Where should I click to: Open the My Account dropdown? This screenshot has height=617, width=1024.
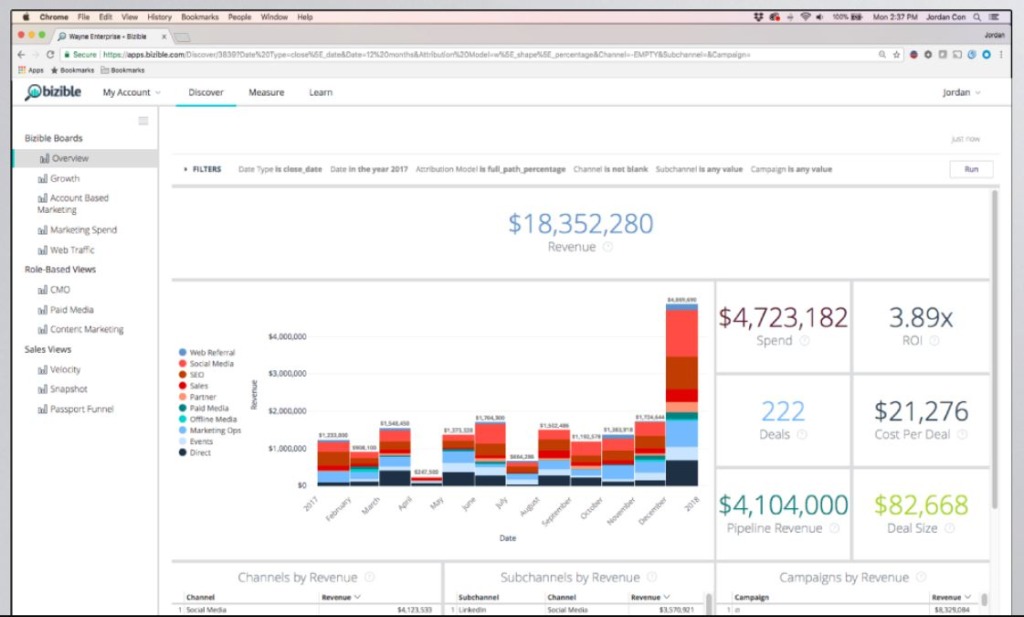pyautogui.click(x=131, y=93)
